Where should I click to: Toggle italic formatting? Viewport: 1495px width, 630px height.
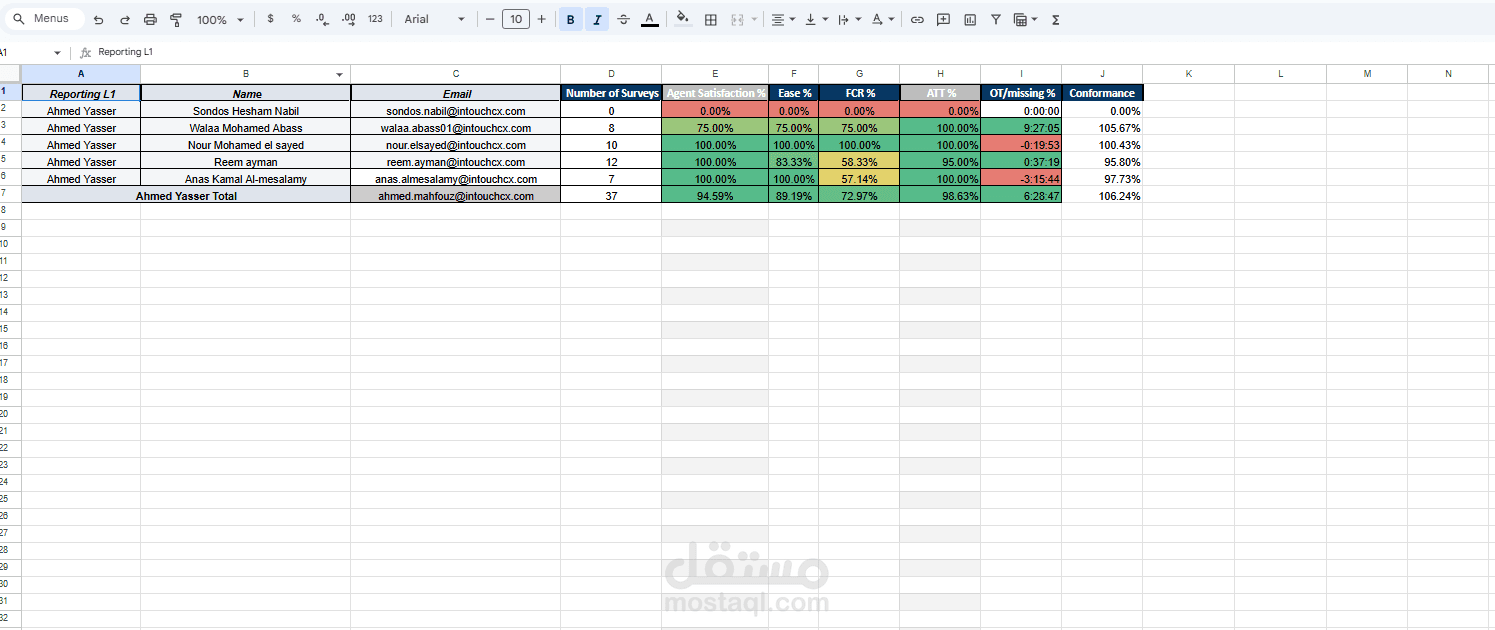[597, 19]
